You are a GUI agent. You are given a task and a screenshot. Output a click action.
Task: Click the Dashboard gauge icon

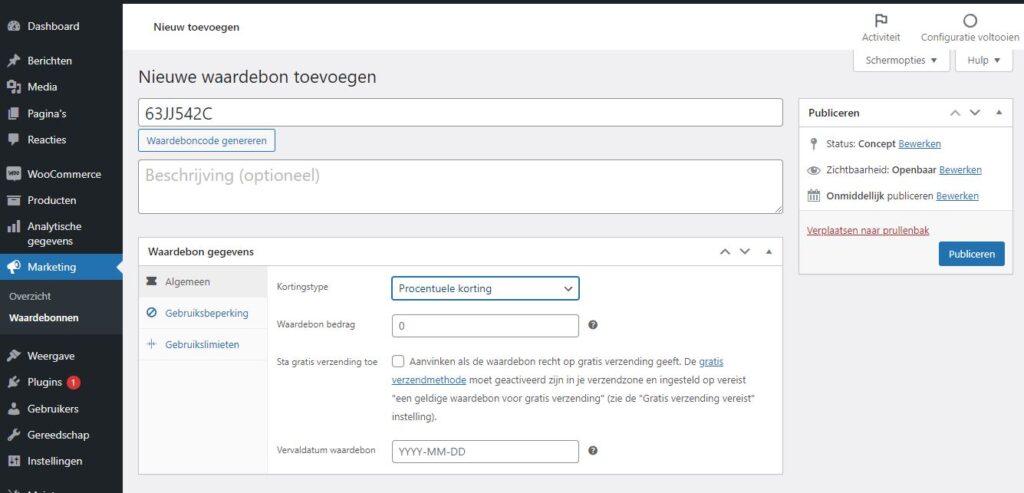coord(13,26)
